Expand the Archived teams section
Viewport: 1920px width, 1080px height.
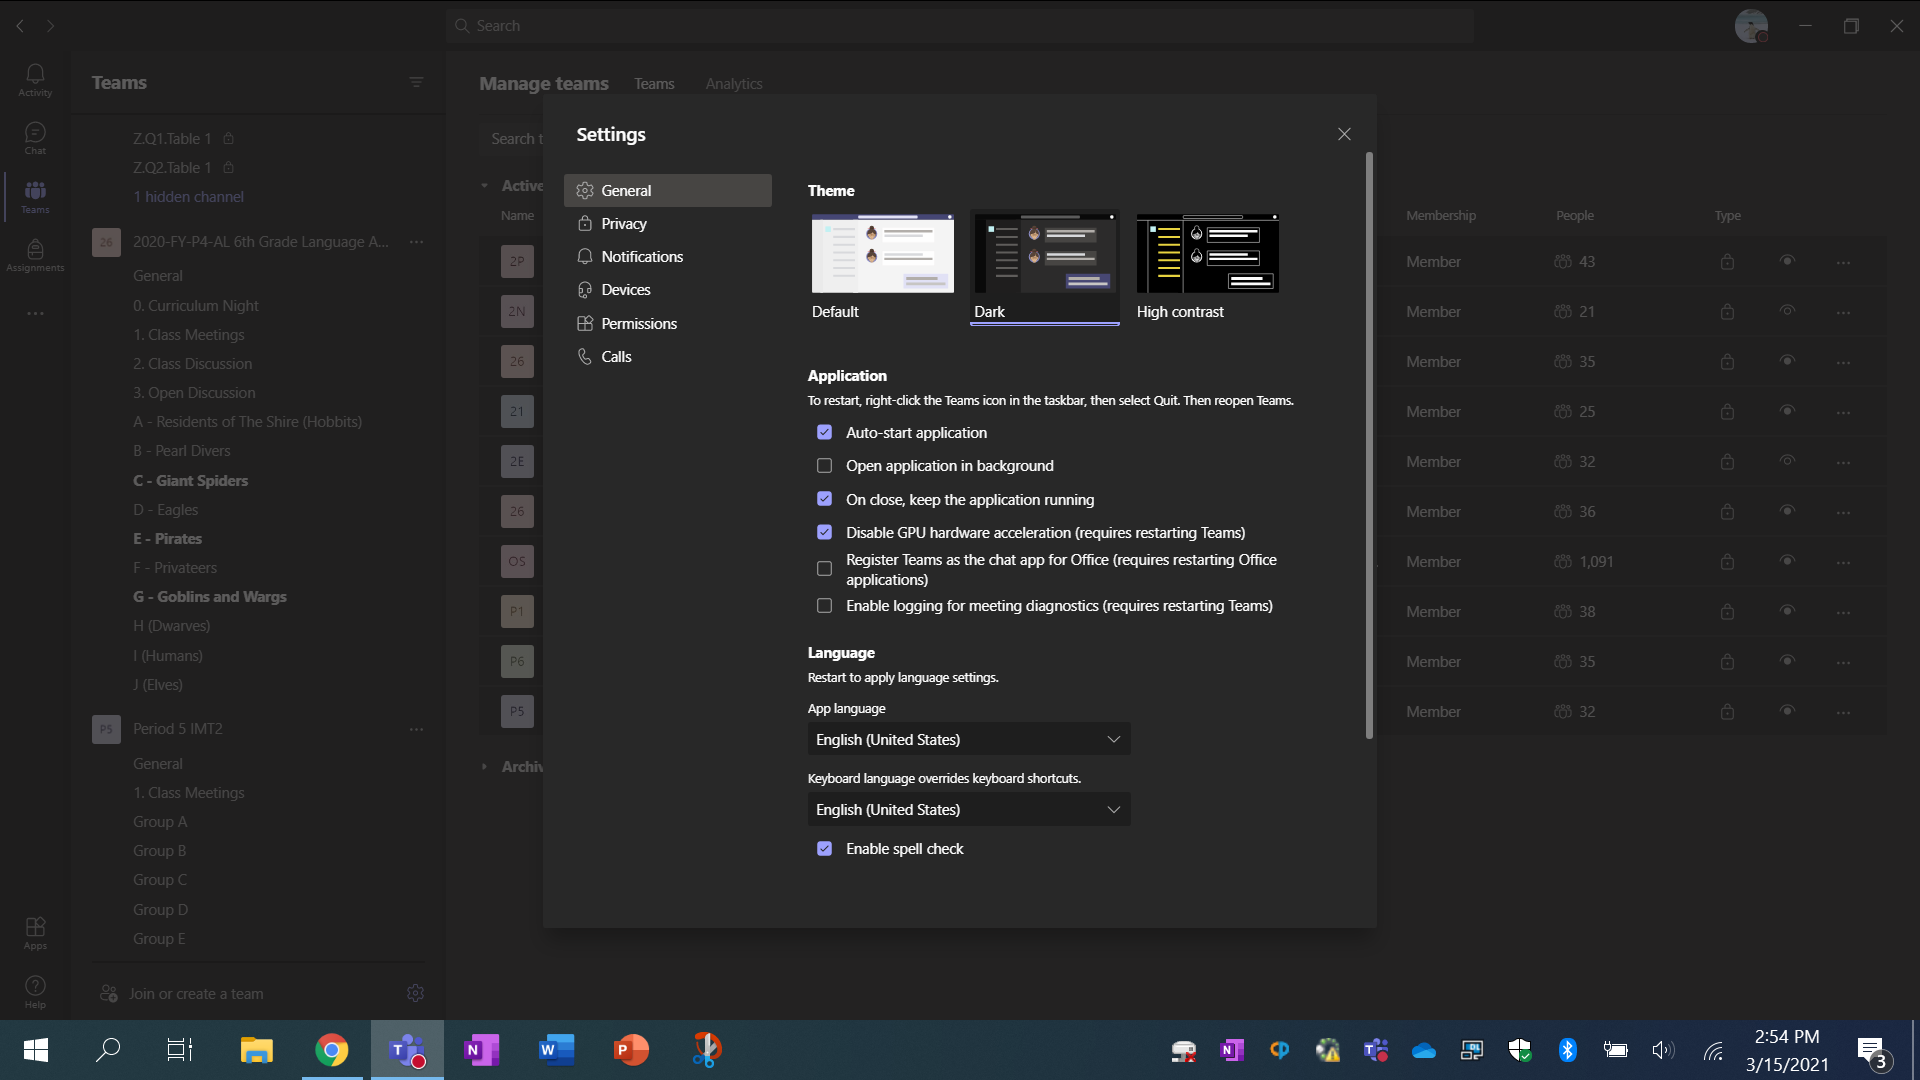(x=484, y=767)
